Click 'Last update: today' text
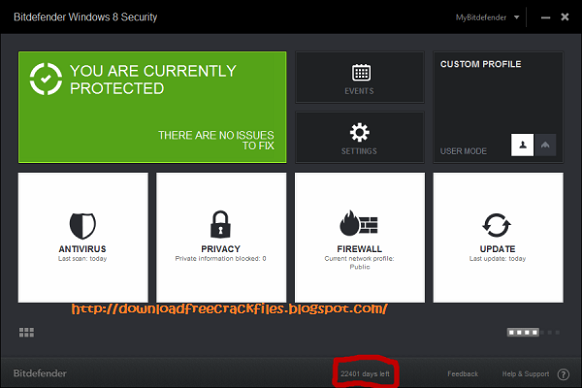 497,258
